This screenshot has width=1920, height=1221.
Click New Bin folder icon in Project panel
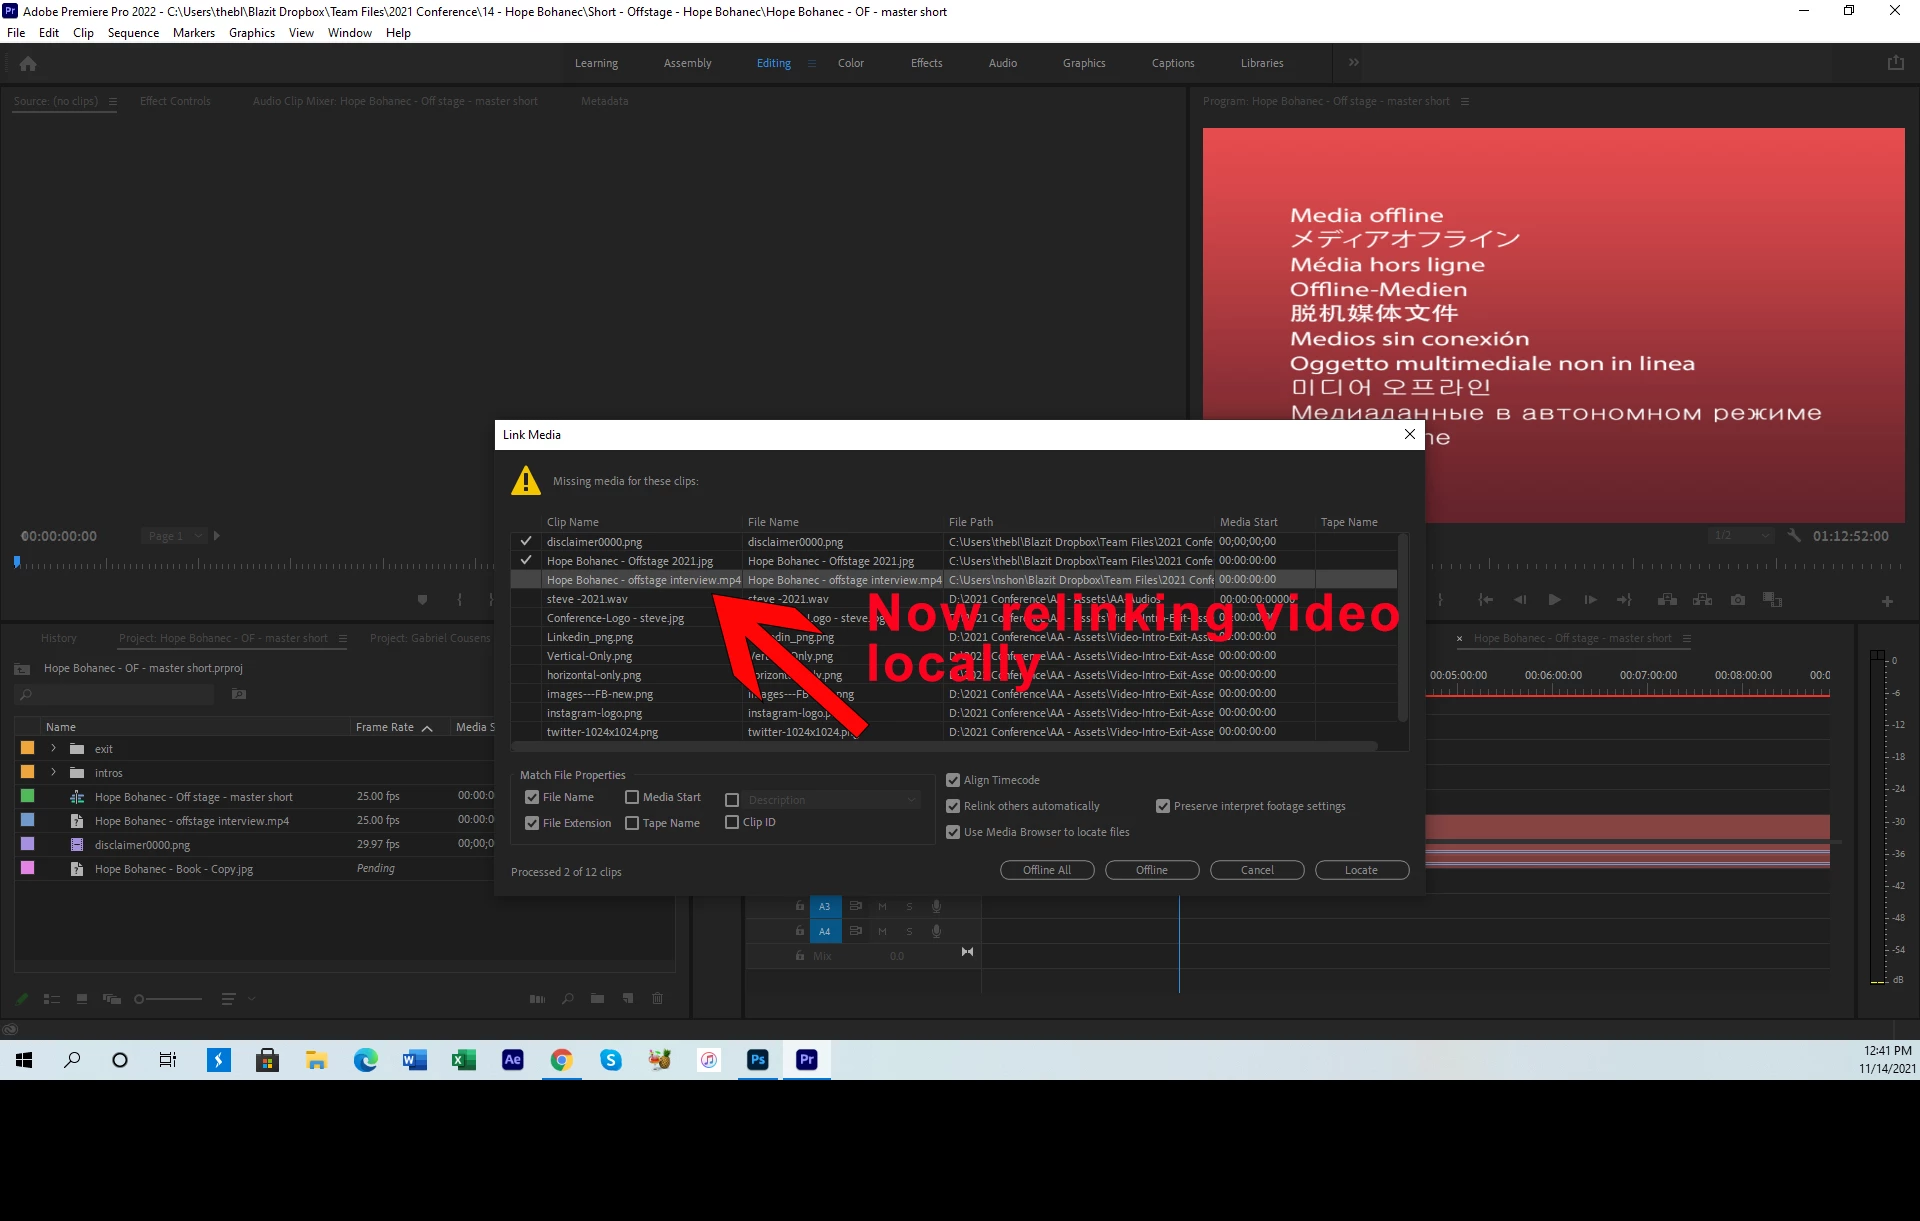point(597,998)
